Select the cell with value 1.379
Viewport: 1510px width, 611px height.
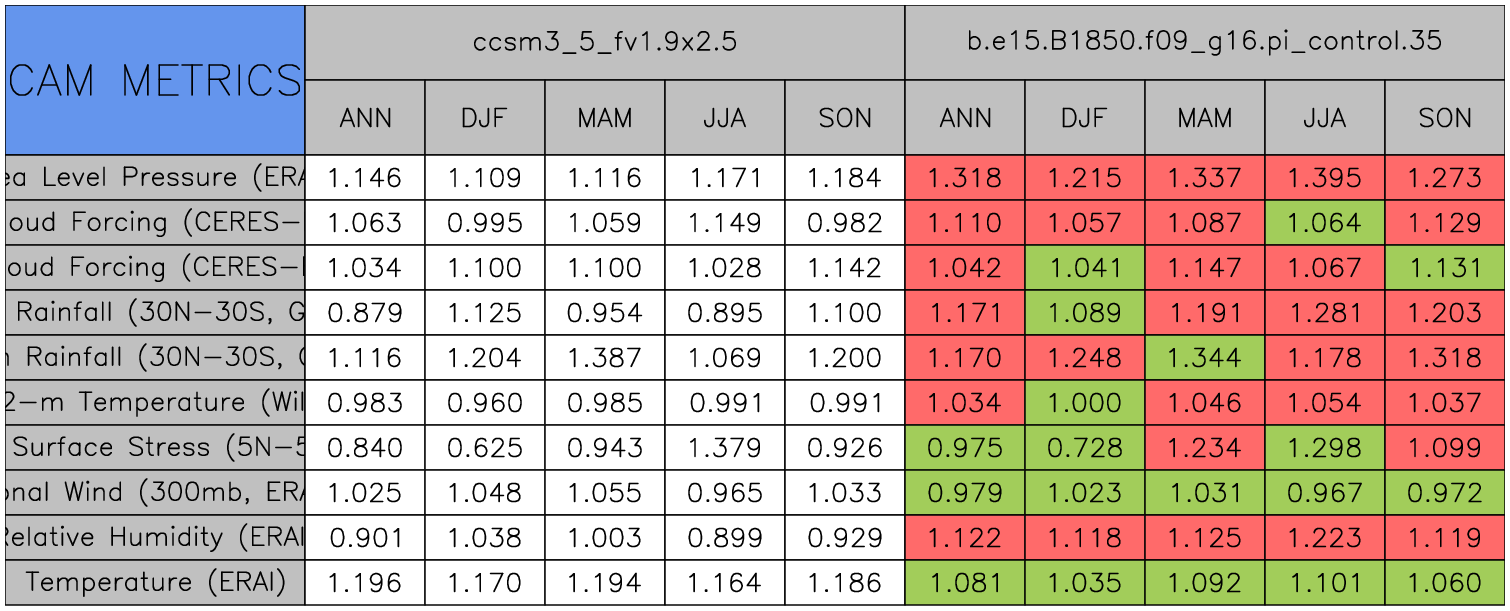[x=724, y=448]
